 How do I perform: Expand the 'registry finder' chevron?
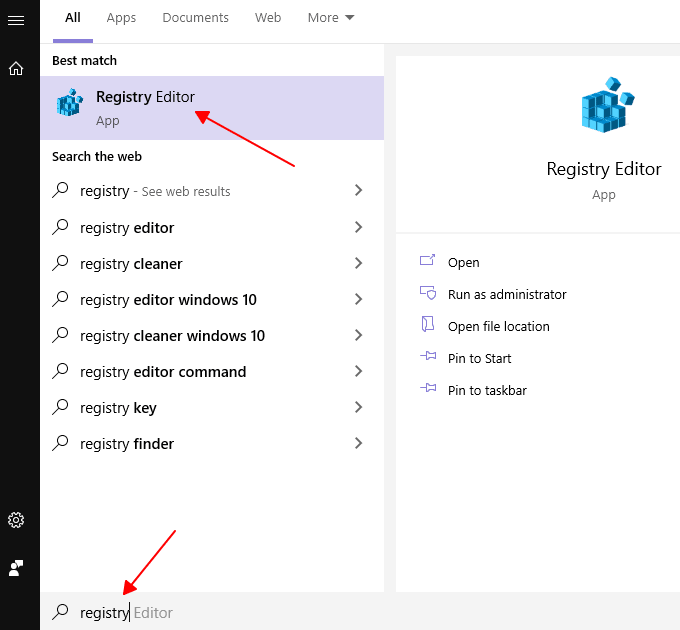pos(358,443)
